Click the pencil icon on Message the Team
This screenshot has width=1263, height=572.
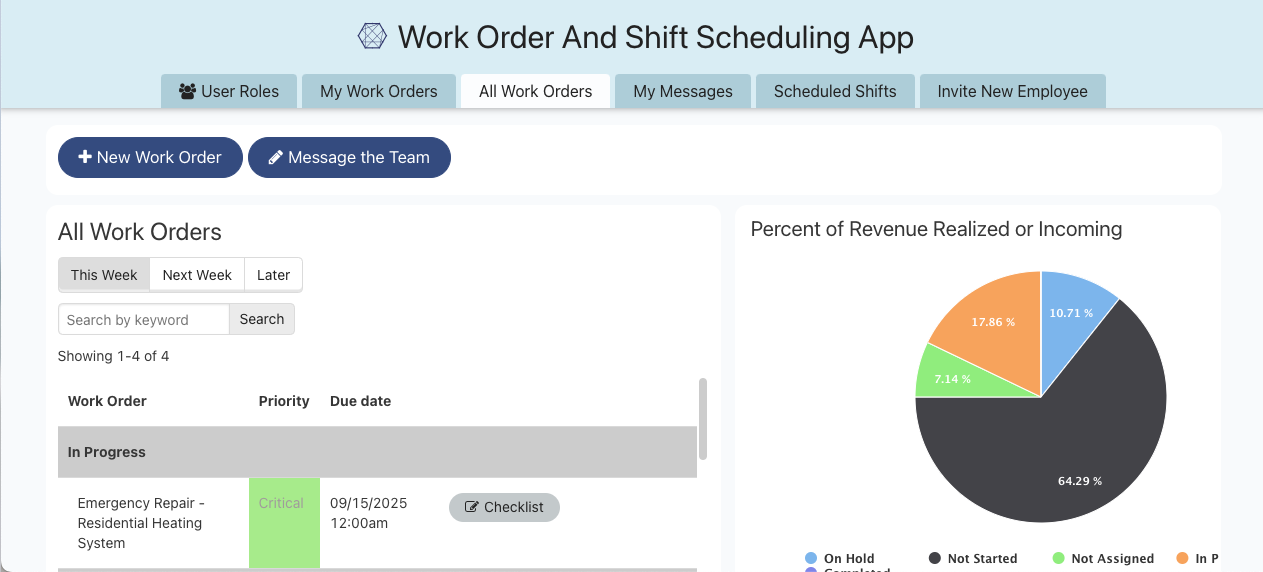(275, 157)
